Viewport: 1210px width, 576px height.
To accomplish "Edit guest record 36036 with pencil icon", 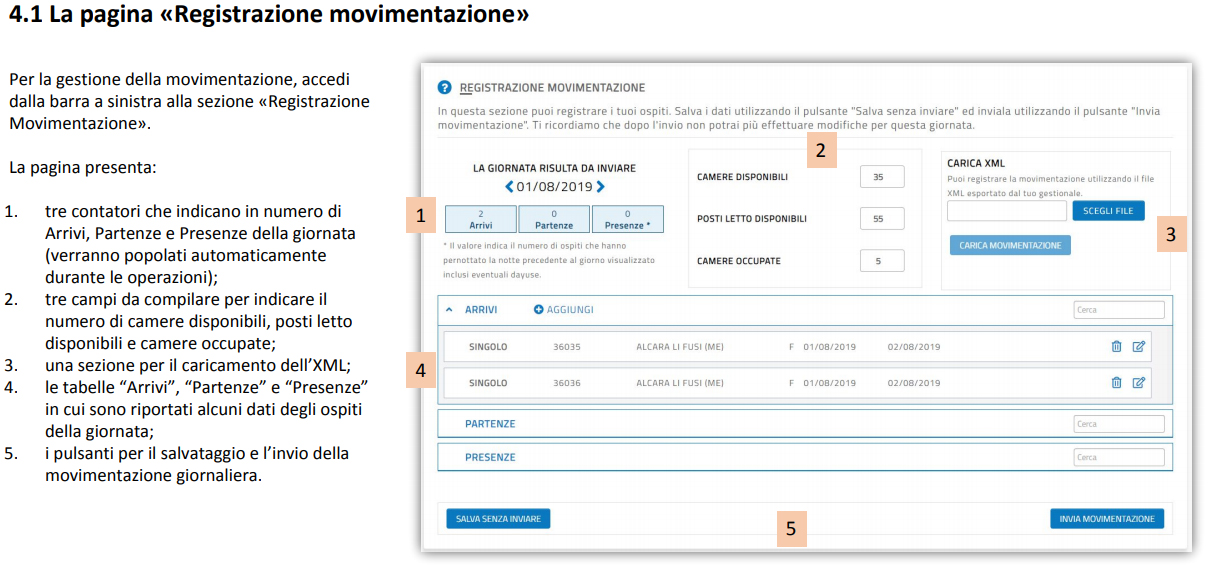I will 1138,382.
